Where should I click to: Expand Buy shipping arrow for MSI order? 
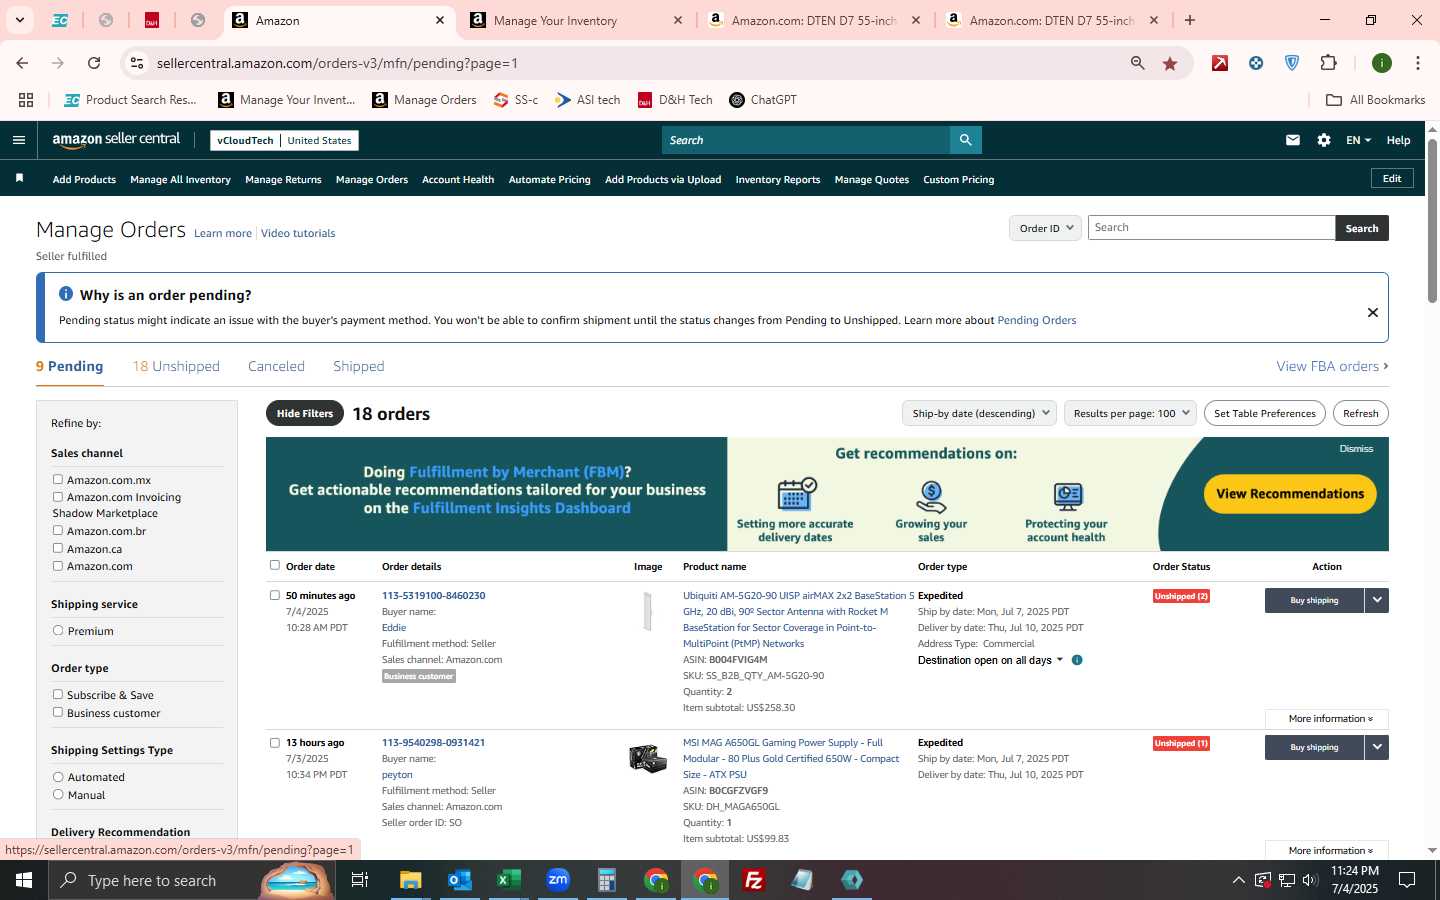click(1377, 747)
